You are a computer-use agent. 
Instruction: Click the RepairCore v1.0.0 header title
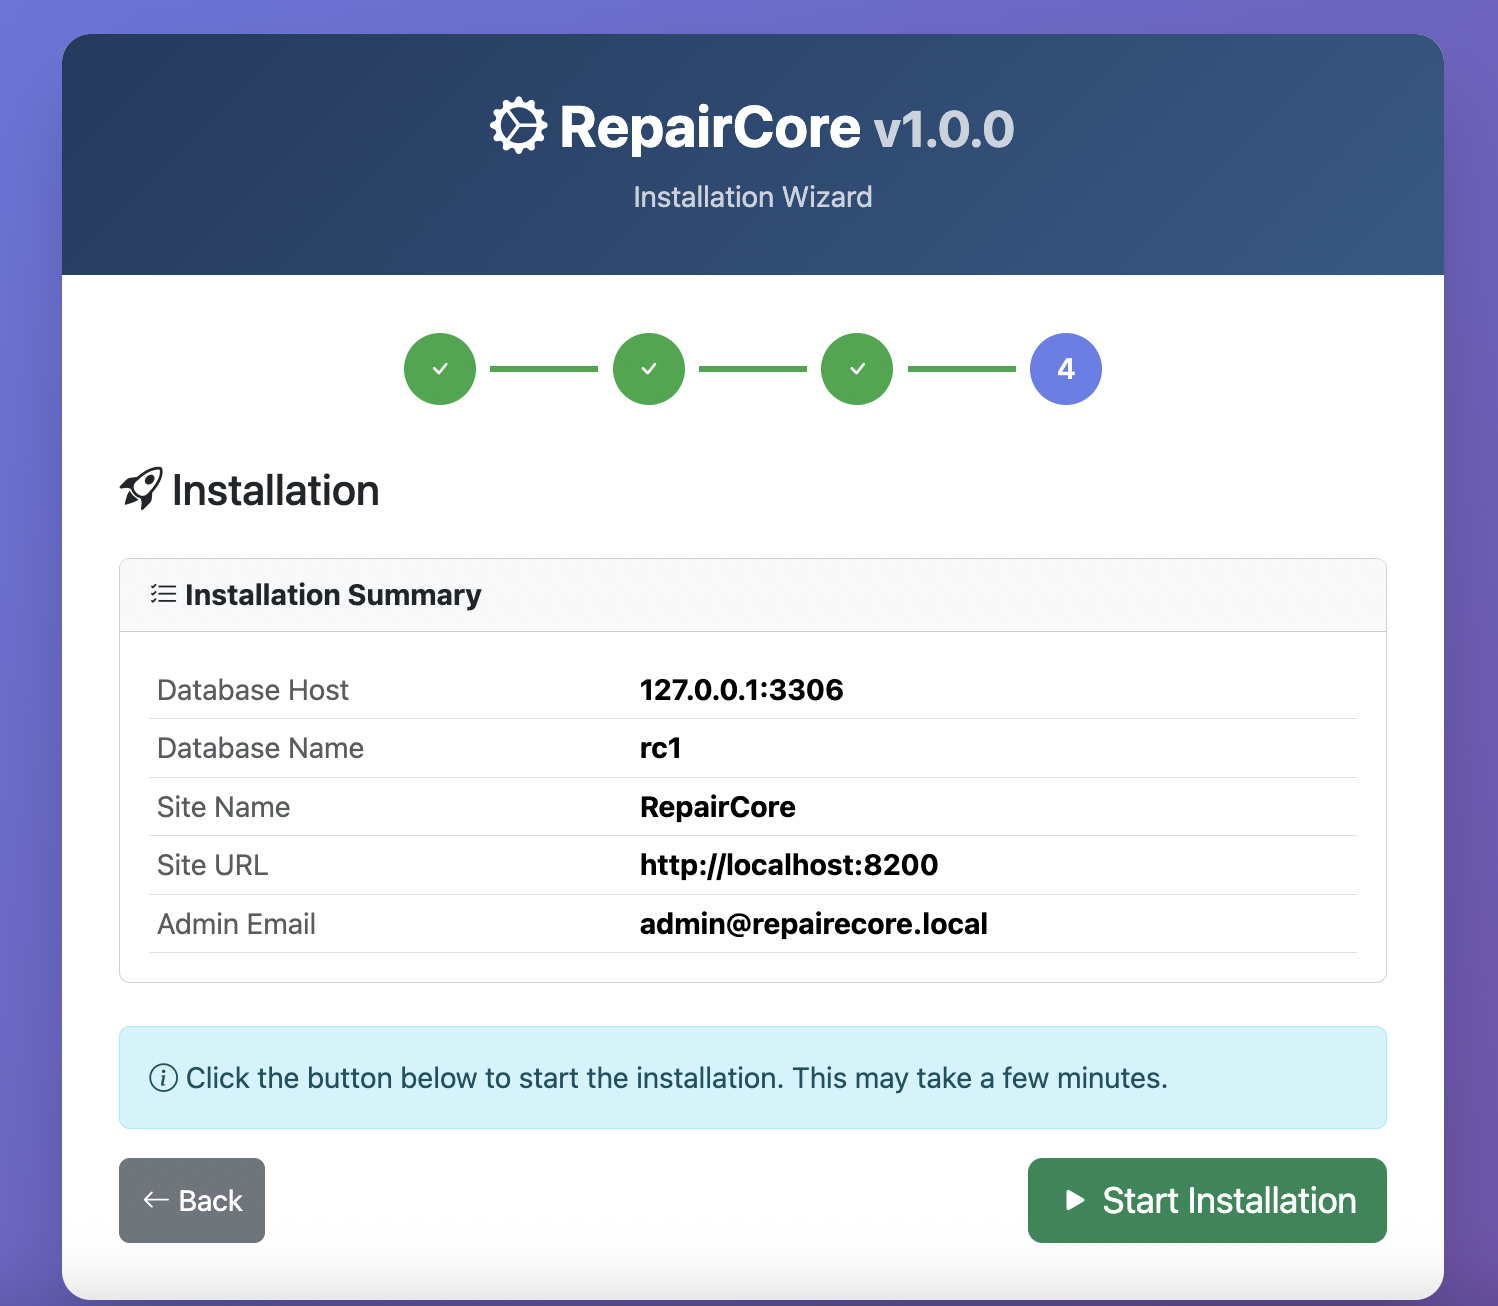[753, 126]
